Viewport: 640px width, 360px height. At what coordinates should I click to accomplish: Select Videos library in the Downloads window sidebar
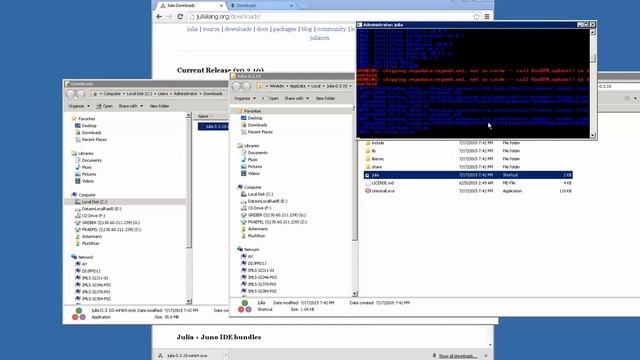click(88, 181)
